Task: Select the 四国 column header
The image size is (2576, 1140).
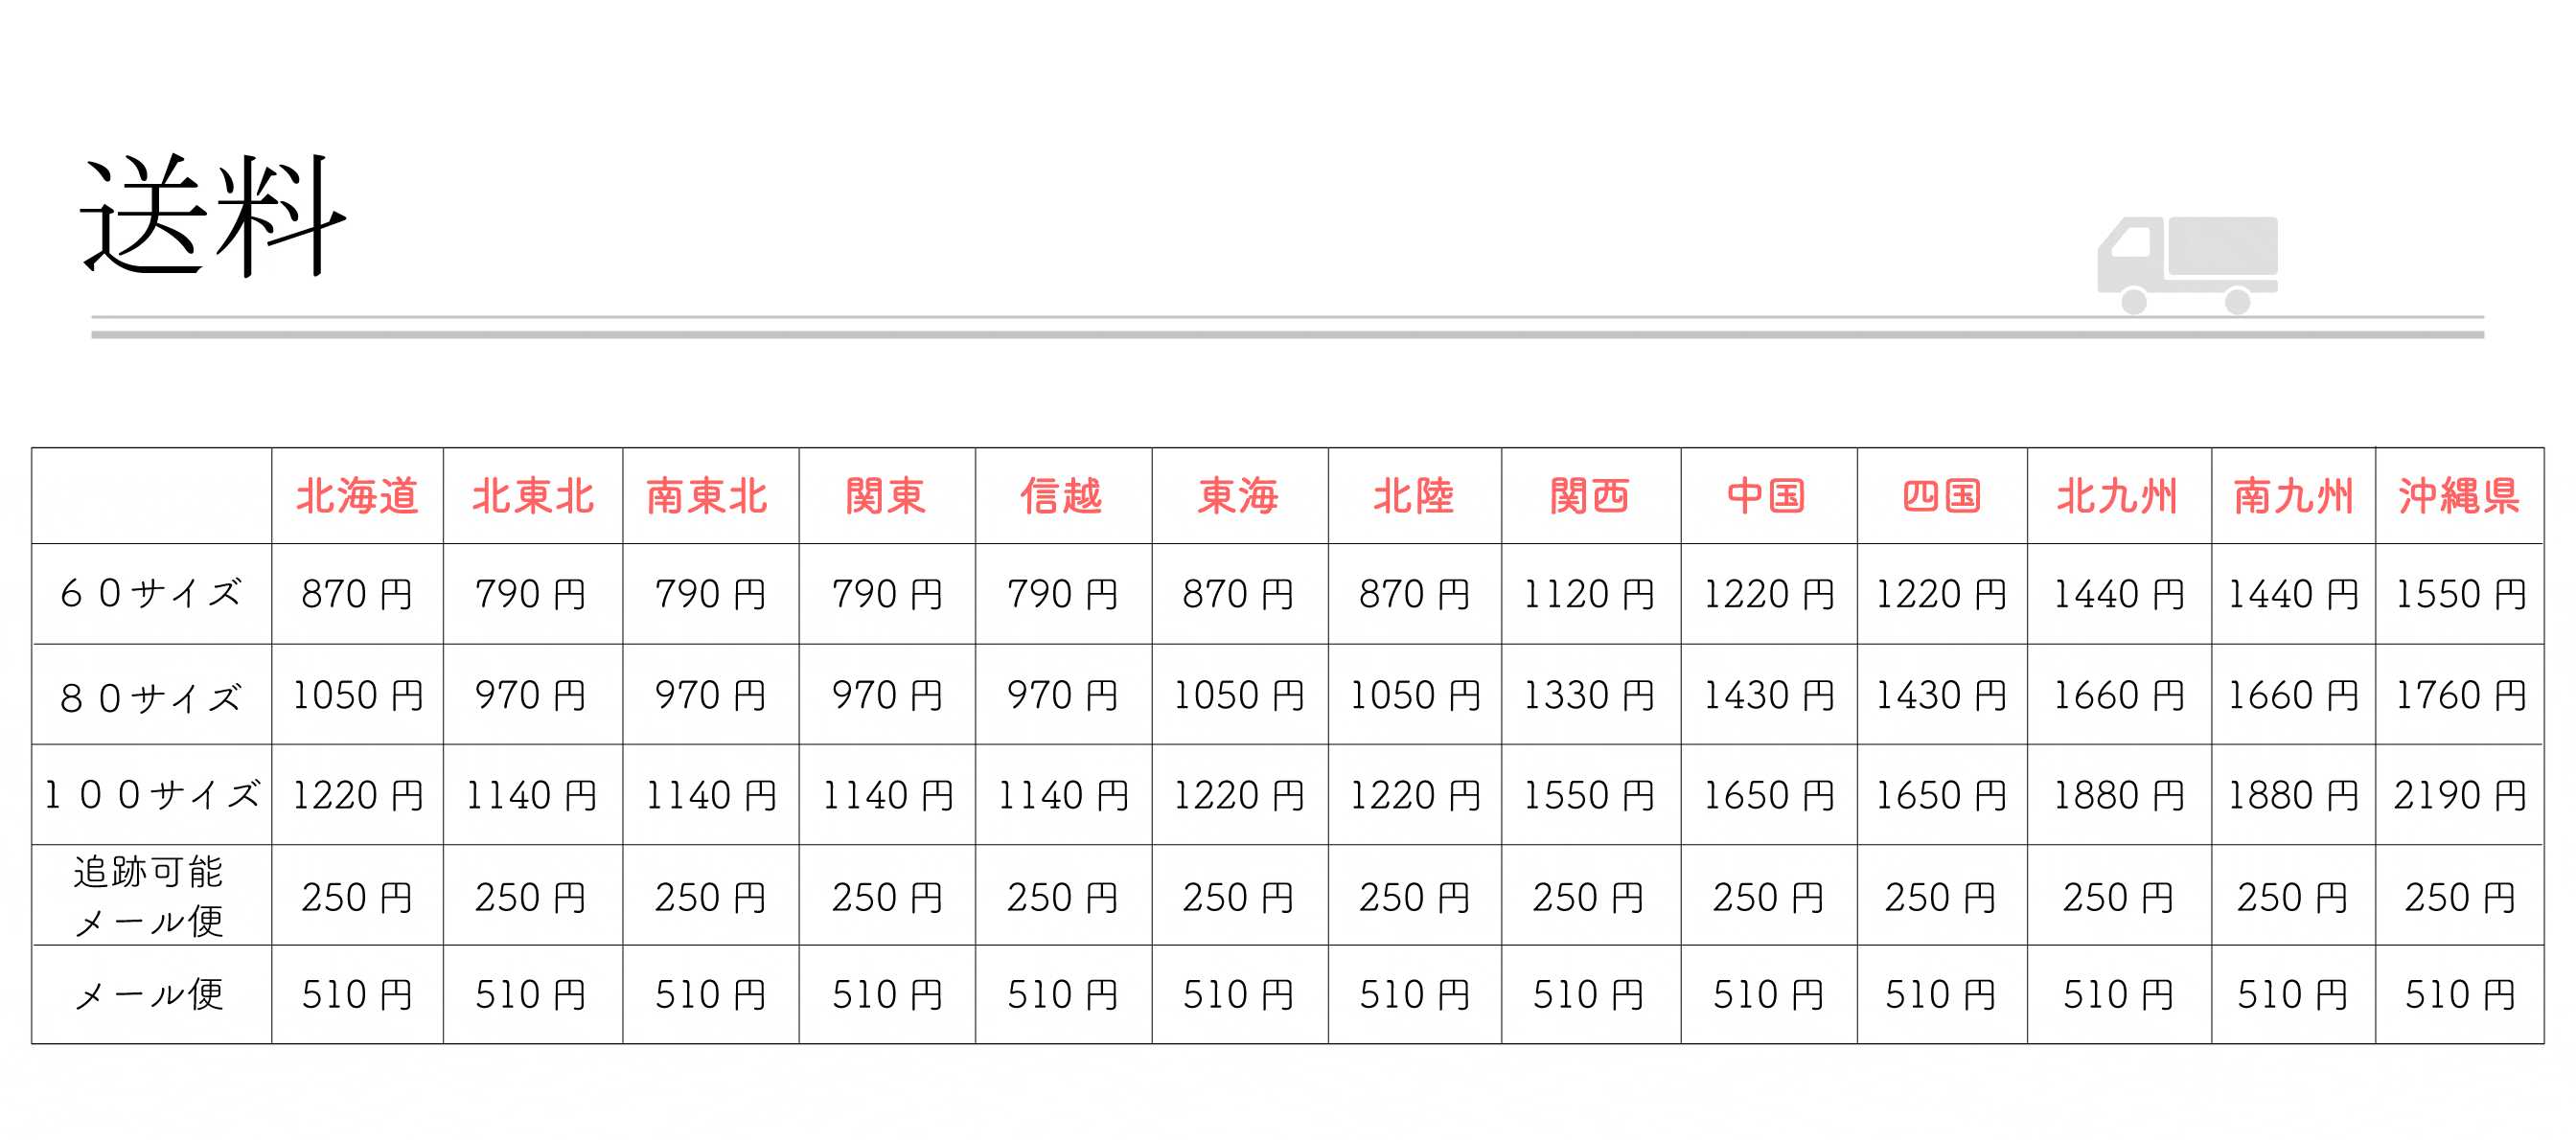Action: point(1942,497)
